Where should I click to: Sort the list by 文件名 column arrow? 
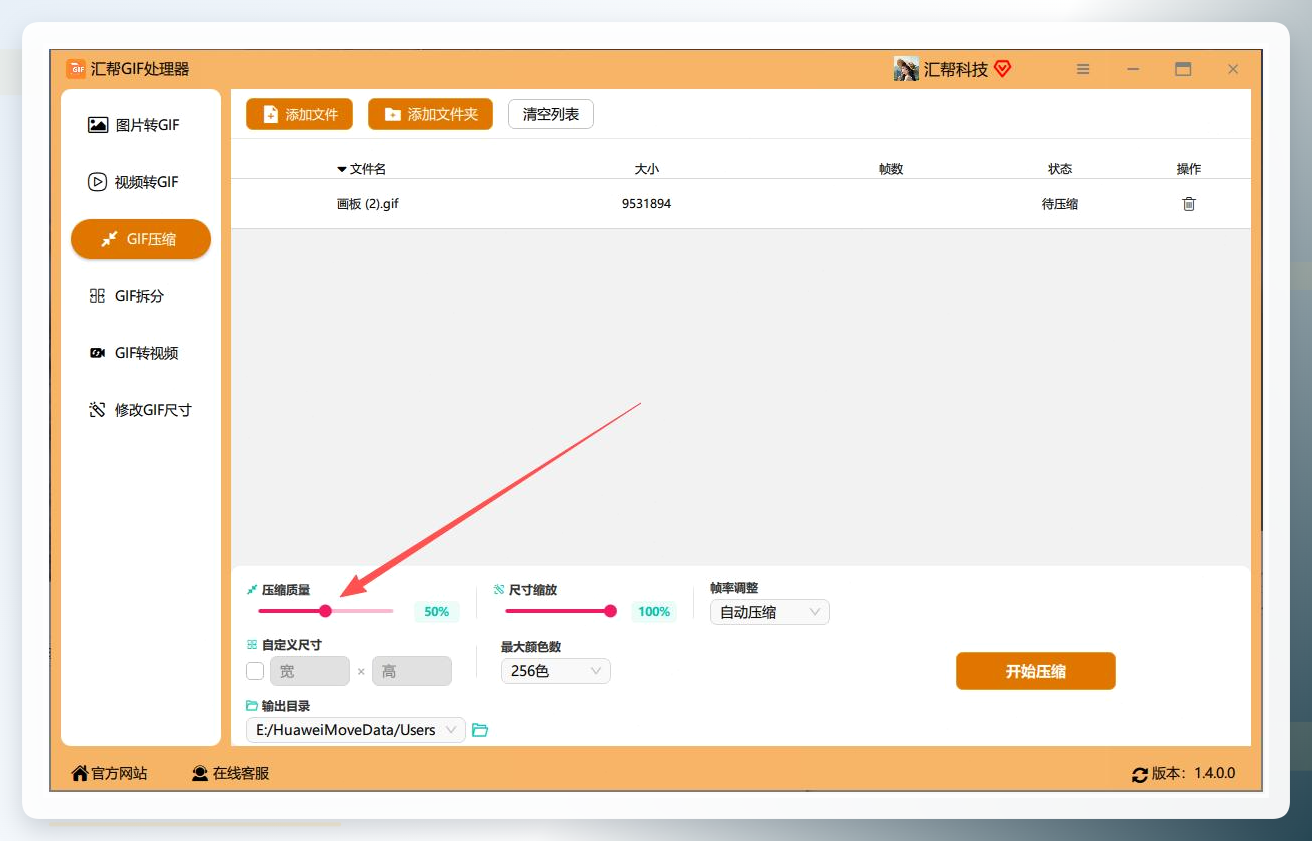point(342,170)
